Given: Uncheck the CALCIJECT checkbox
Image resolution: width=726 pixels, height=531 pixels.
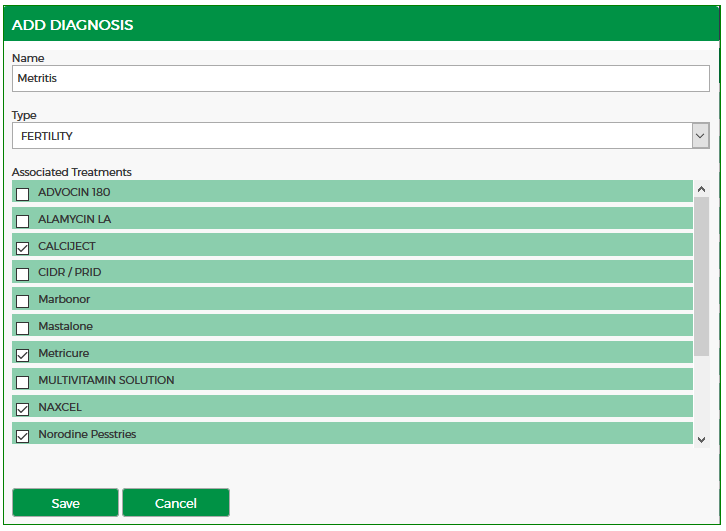Looking at the screenshot, I should pyautogui.click(x=22, y=248).
